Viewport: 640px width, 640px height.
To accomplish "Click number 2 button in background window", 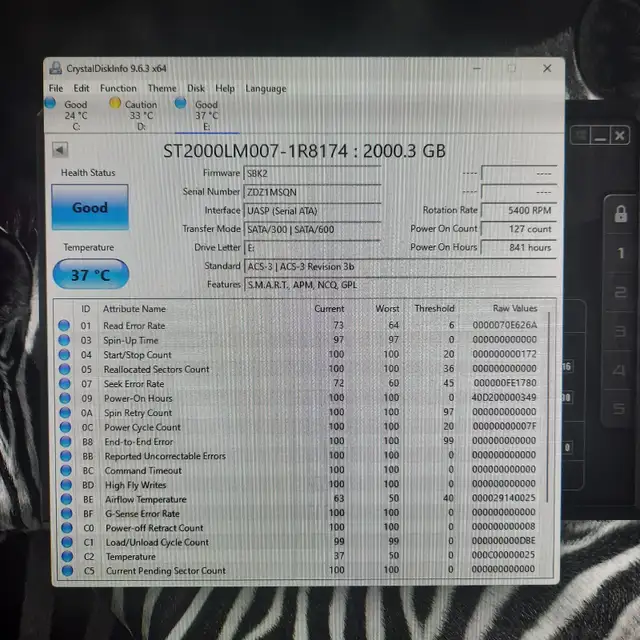I will click(x=620, y=292).
